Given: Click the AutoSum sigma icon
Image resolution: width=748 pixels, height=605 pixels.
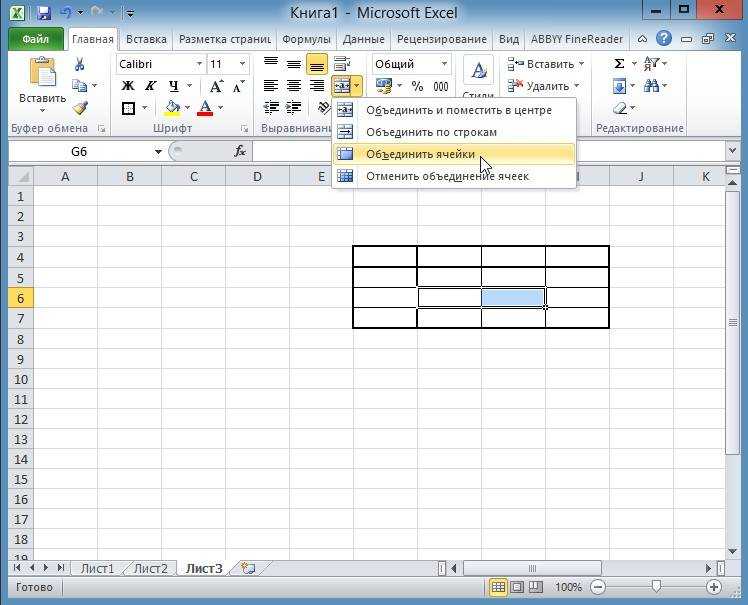Looking at the screenshot, I should (619, 63).
